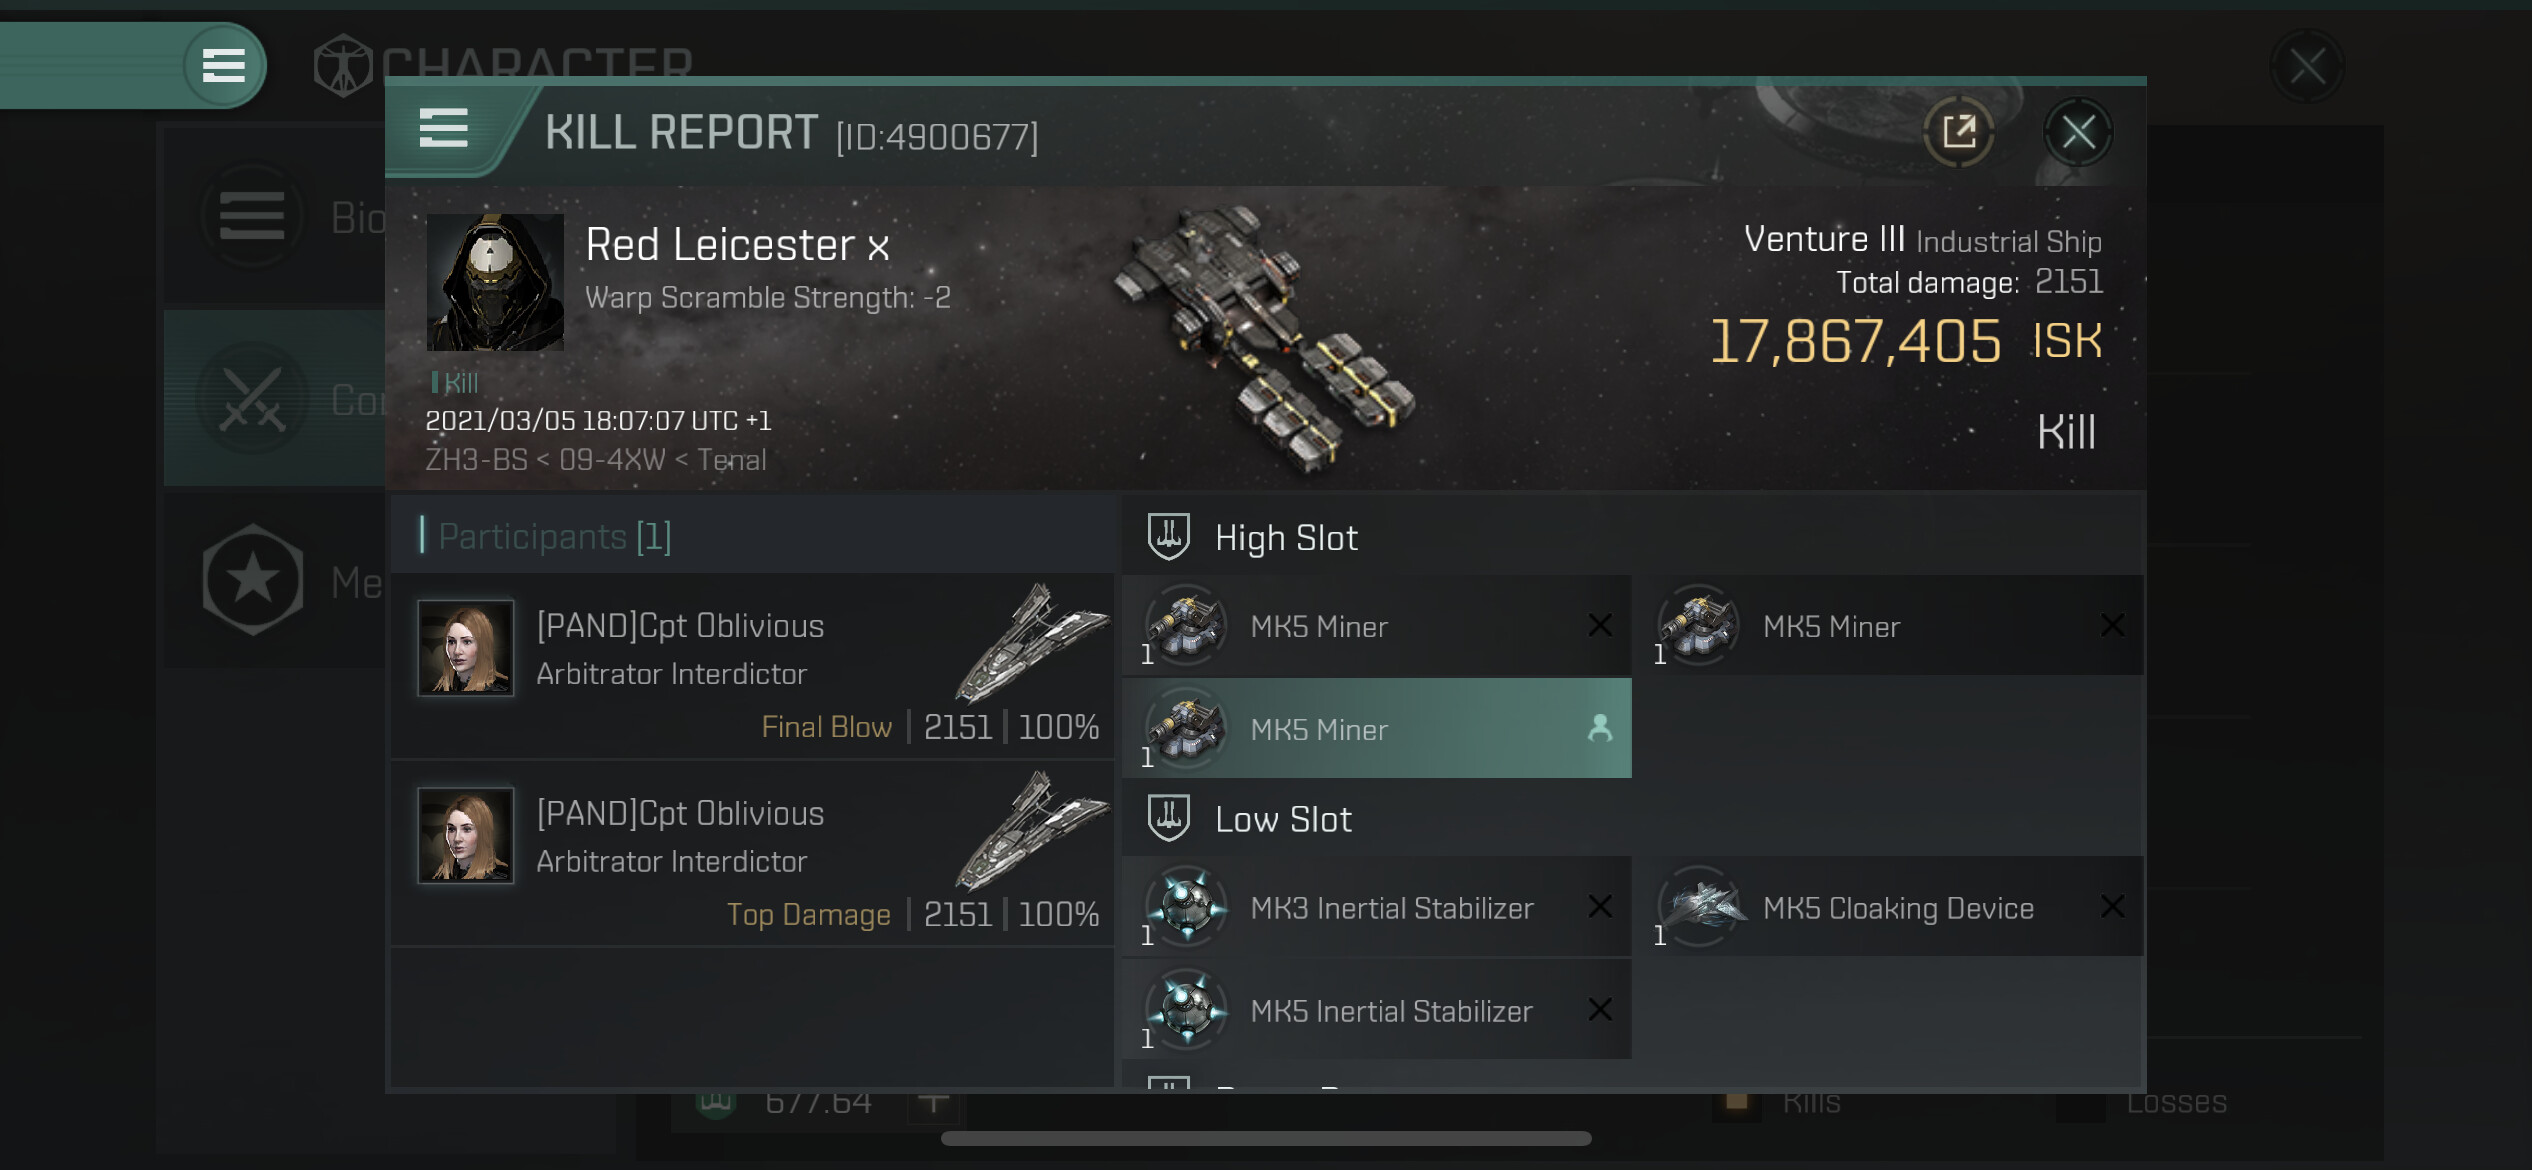Viewport: 2532px width, 1170px height.
Task: Click the person icon on MK5 Miner
Action: (1600, 728)
